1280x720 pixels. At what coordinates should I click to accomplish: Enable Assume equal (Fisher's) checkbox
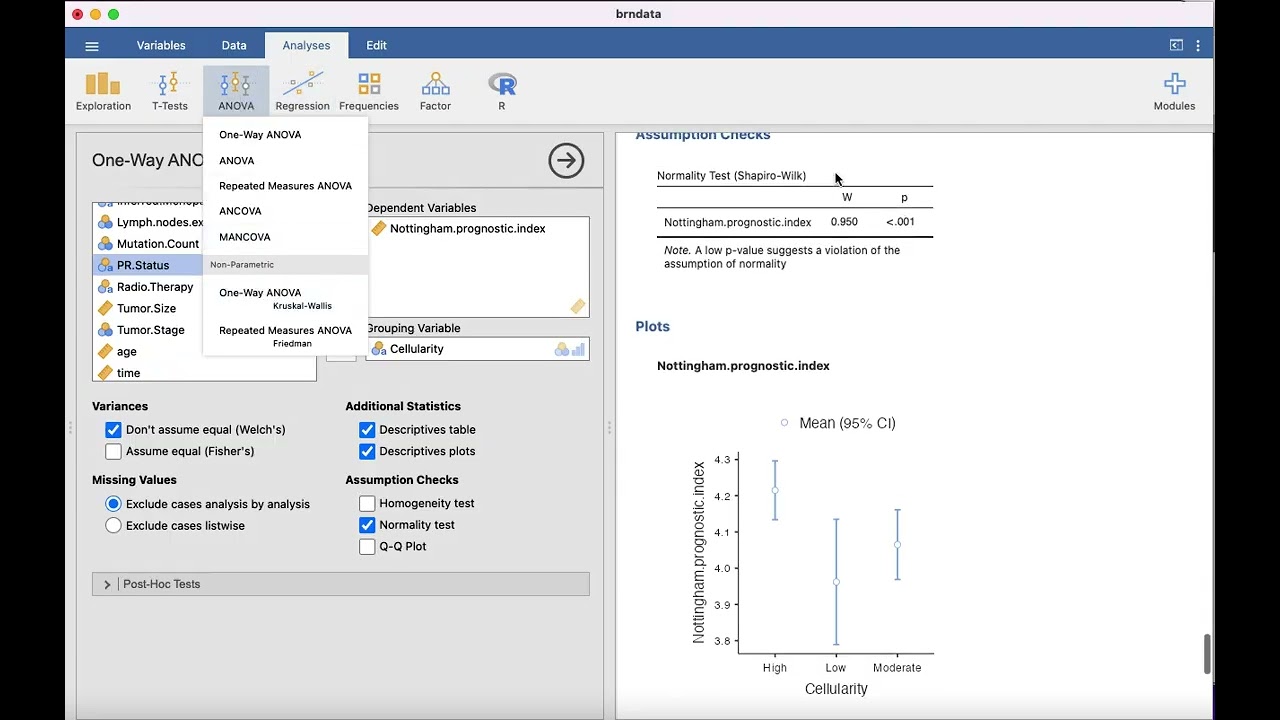113,451
